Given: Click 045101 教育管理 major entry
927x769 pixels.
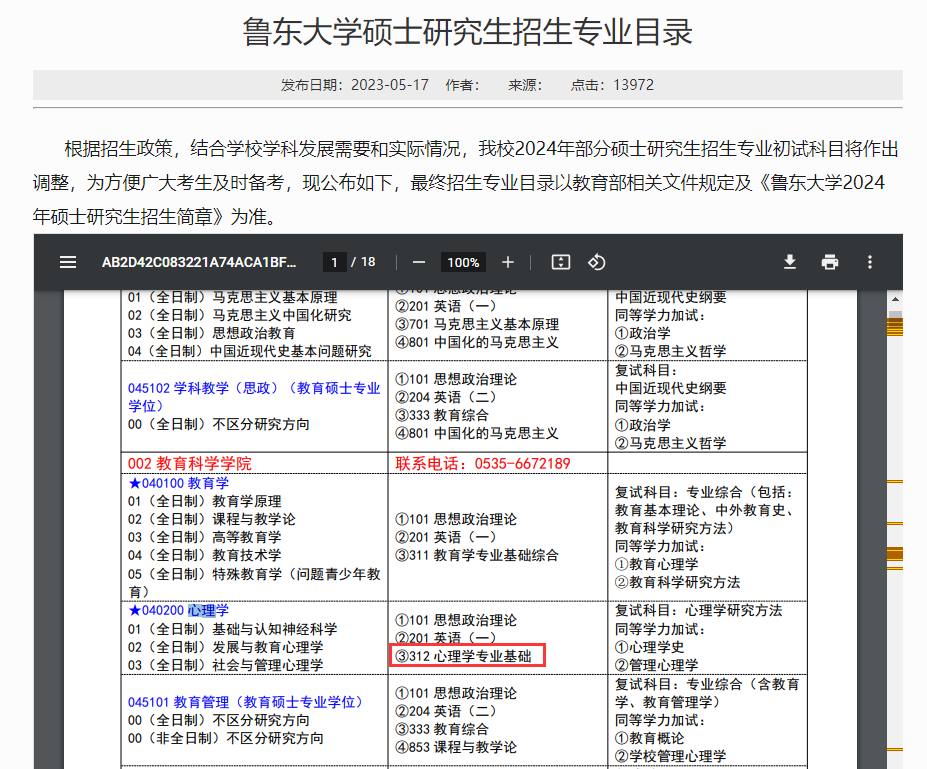Looking at the screenshot, I should (245, 702).
